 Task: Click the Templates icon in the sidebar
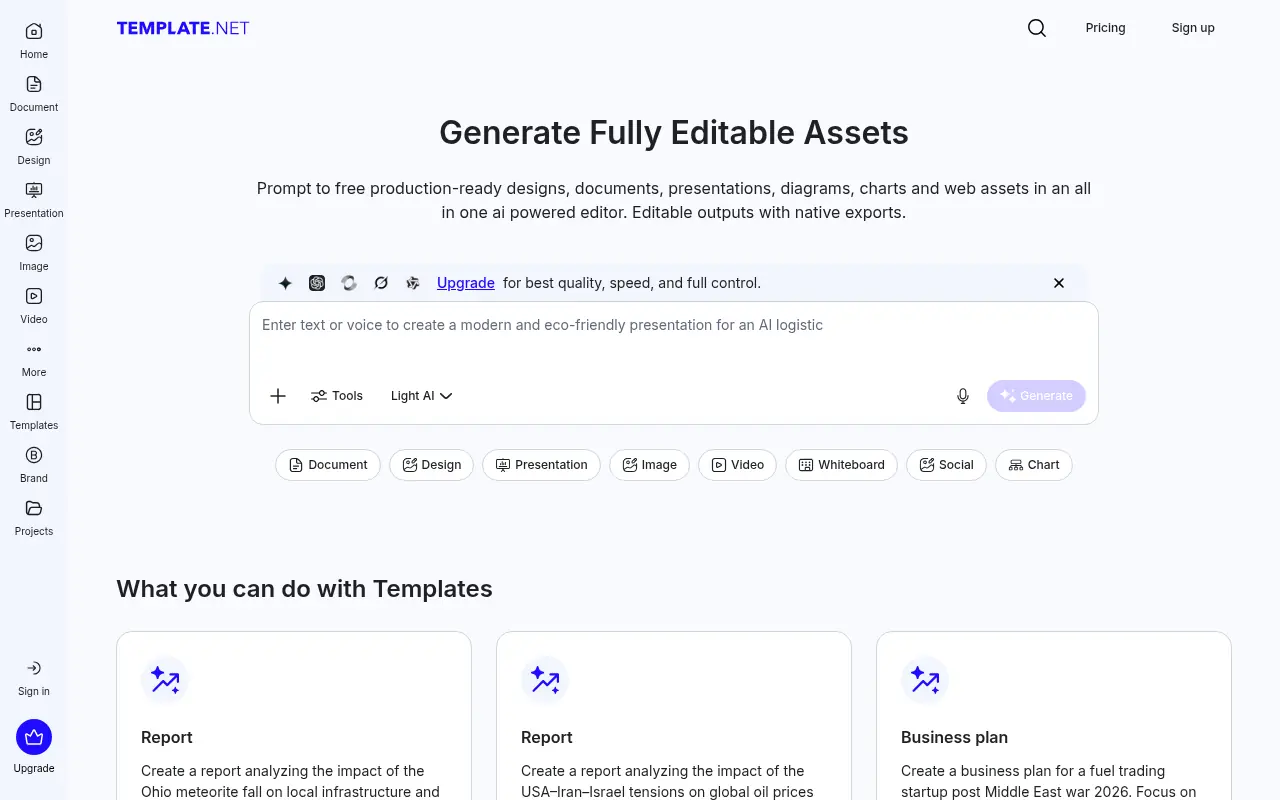pyautogui.click(x=33, y=409)
